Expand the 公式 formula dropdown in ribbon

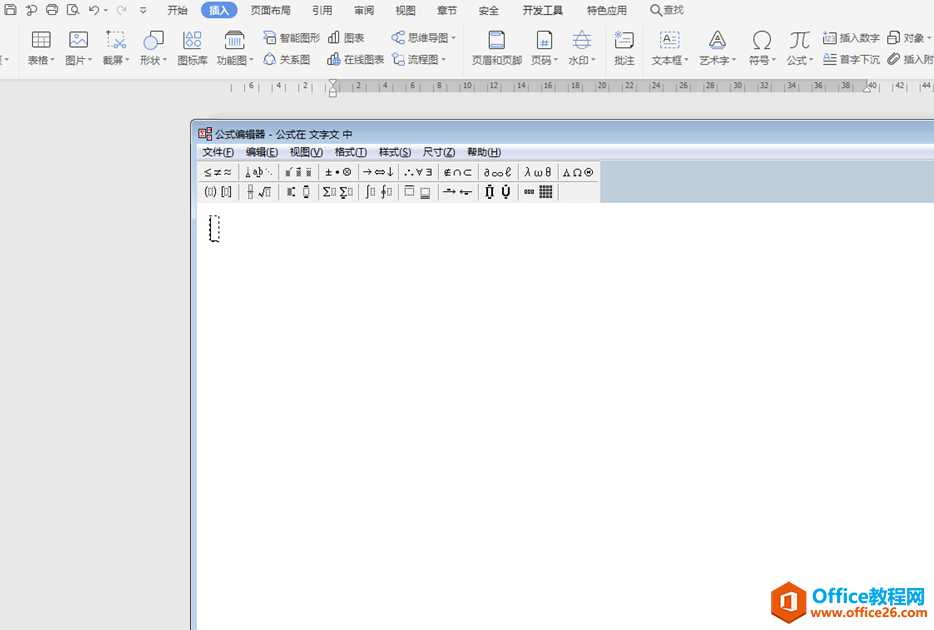pyautogui.click(x=799, y=60)
